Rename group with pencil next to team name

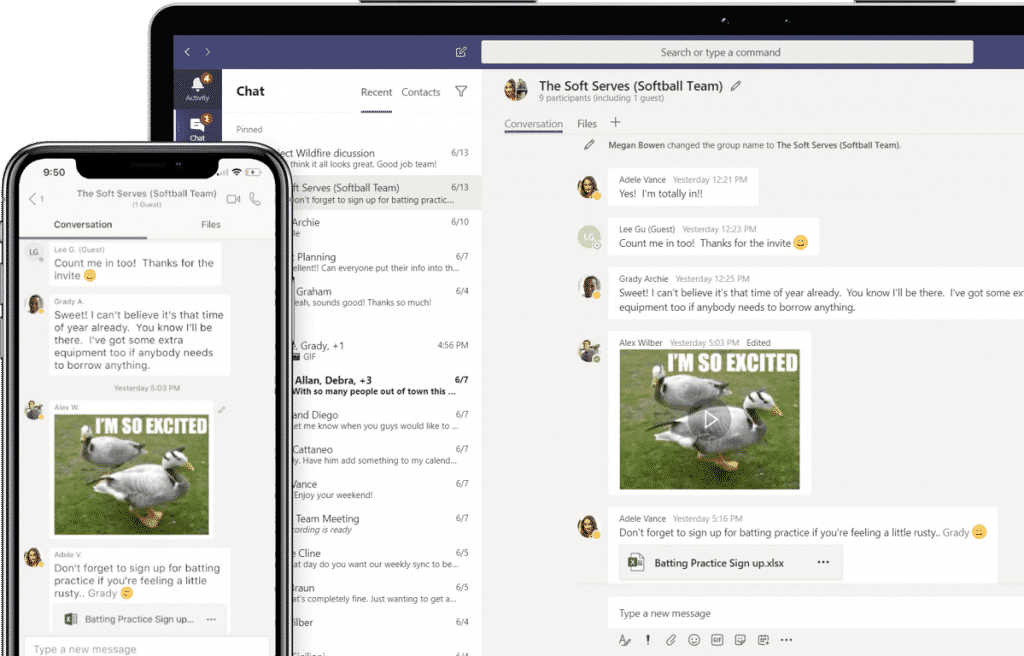click(x=736, y=86)
